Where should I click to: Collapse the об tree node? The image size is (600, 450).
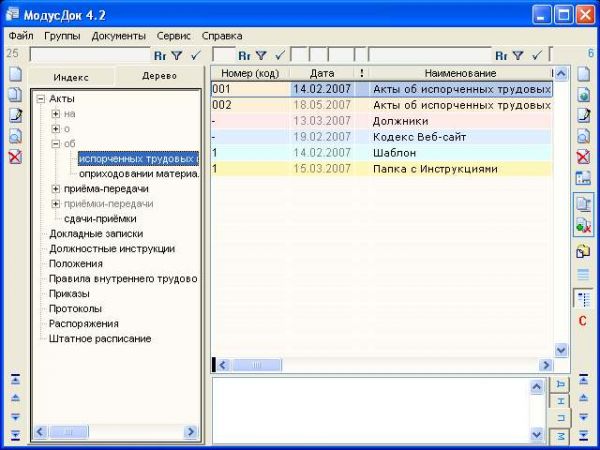tap(56, 144)
